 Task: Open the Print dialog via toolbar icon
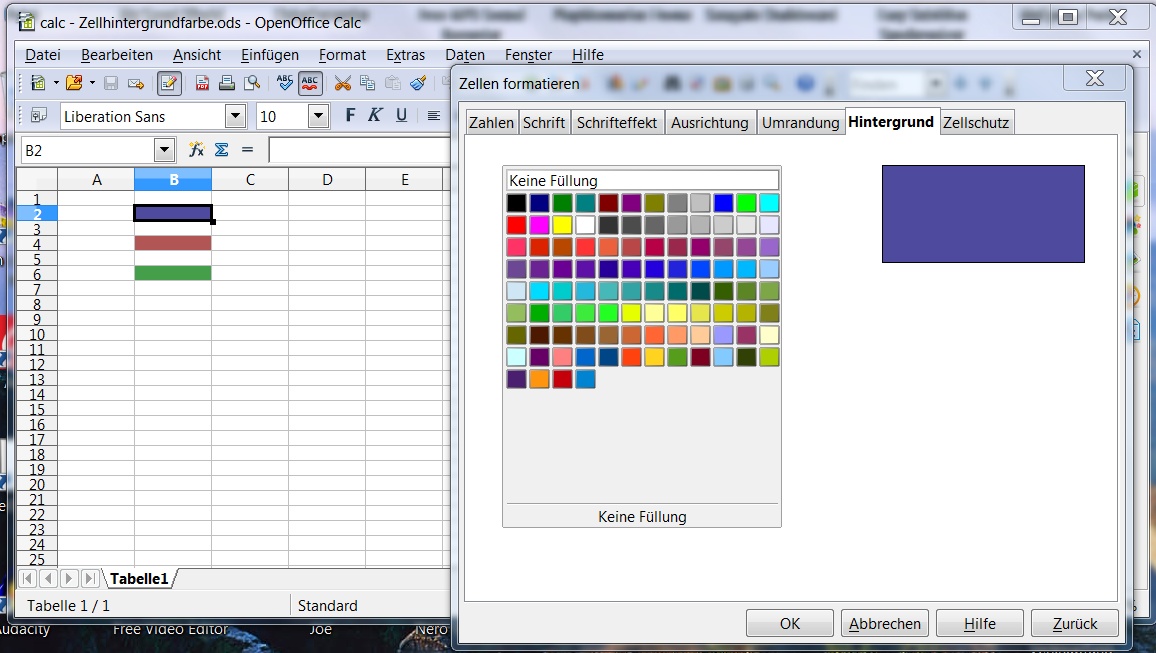228,85
